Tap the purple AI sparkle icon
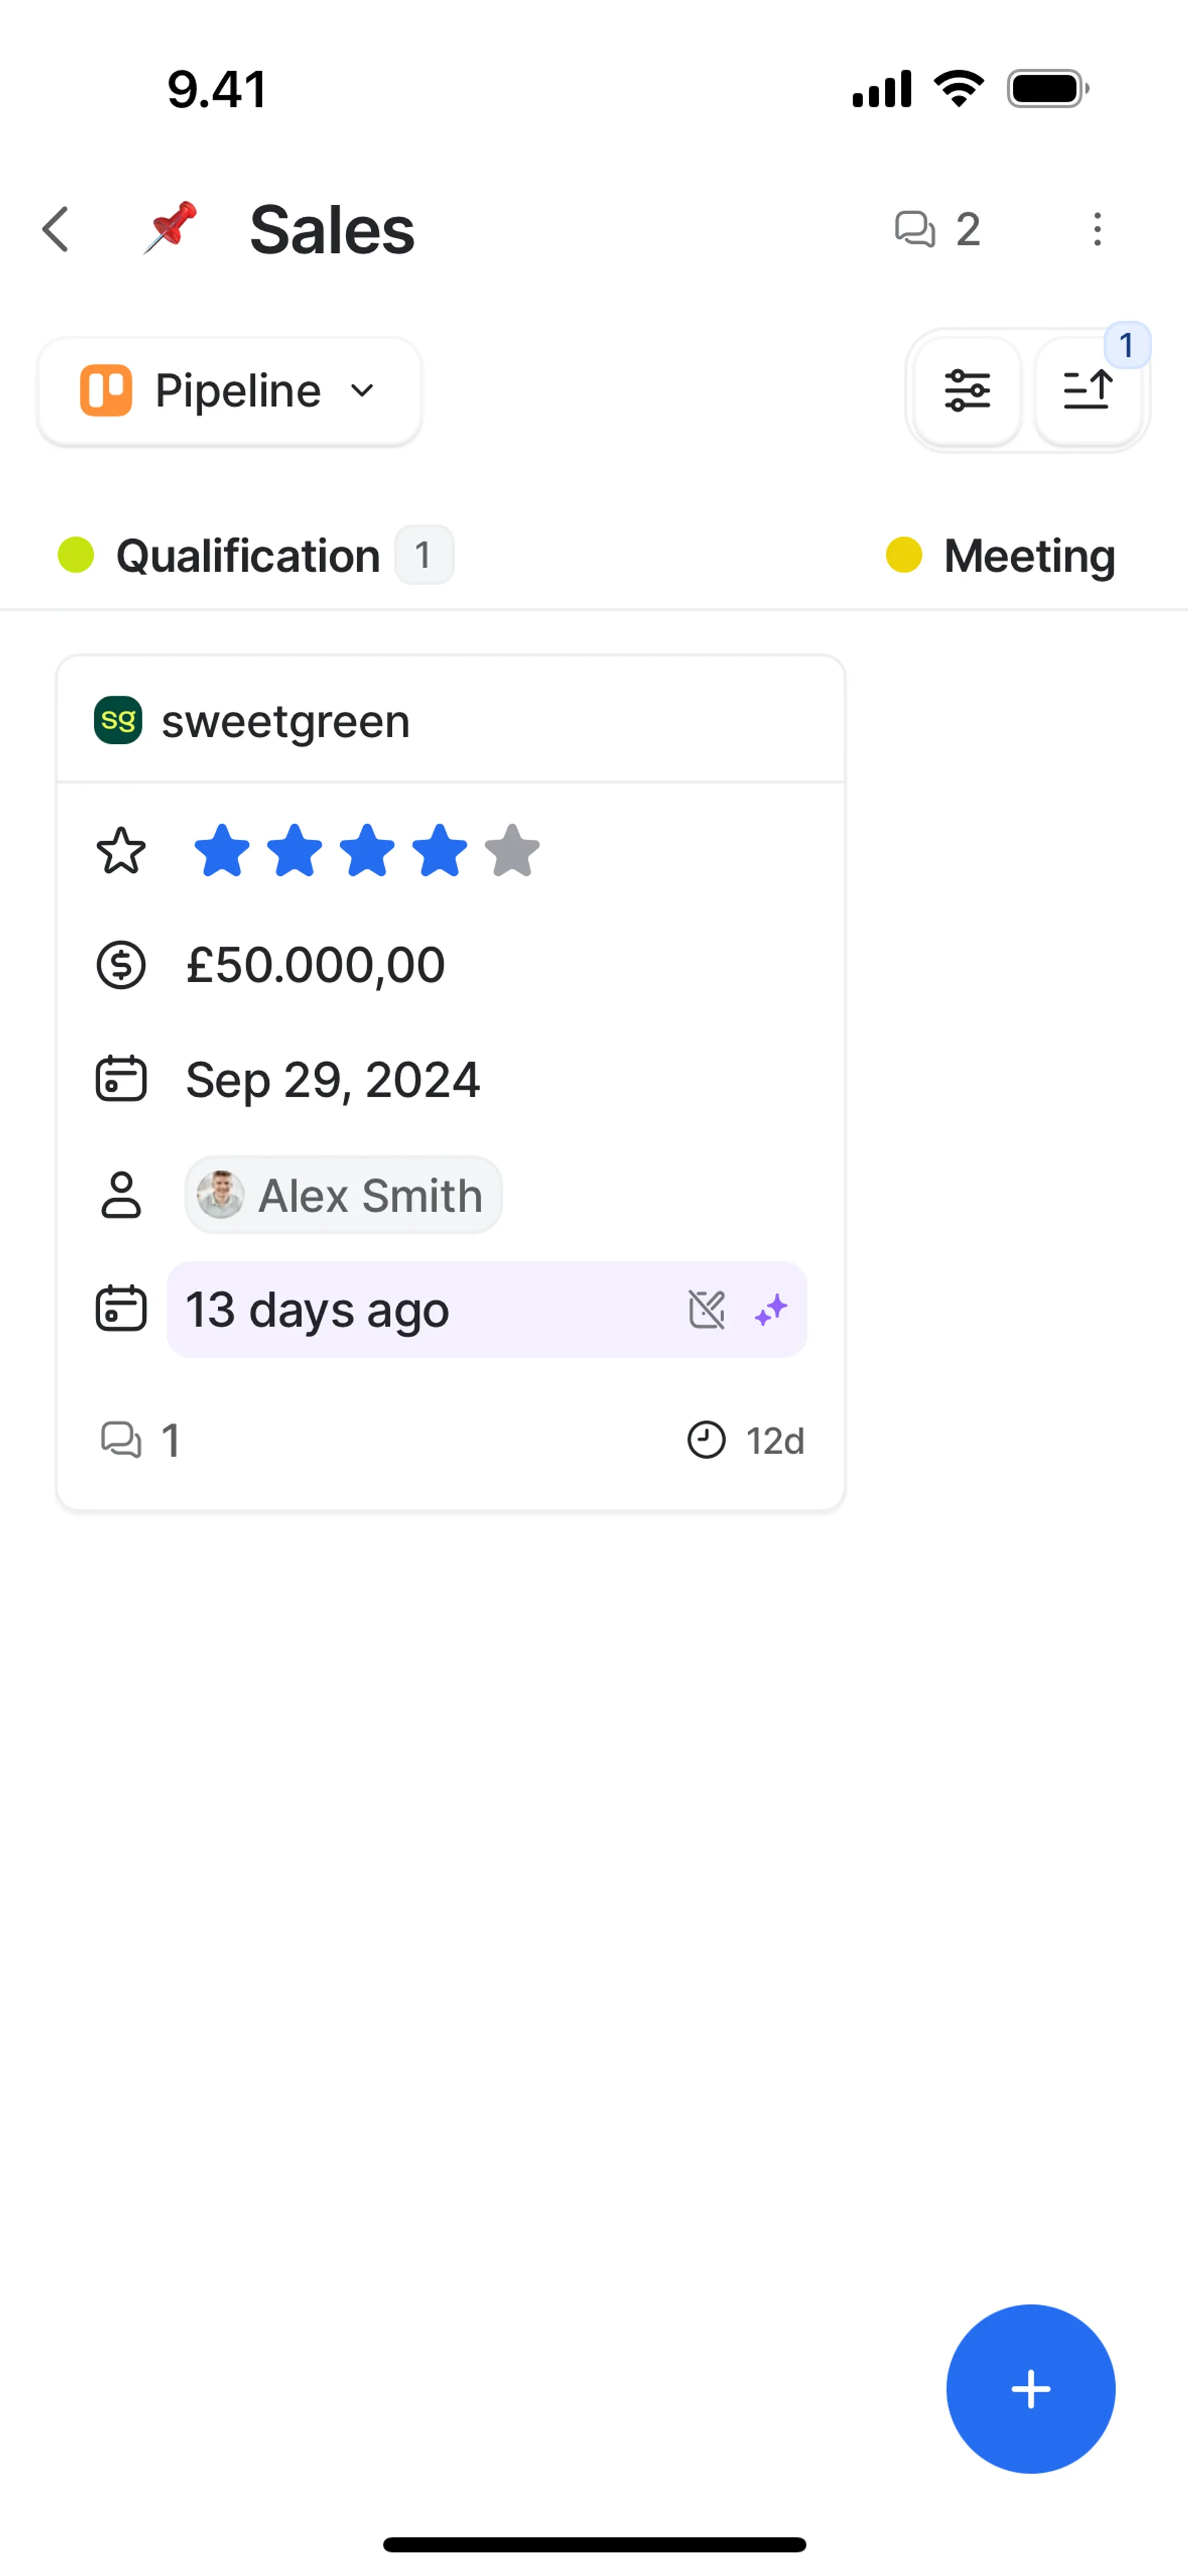The width and height of the screenshot is (1188, 2576). pos(771,1310)
